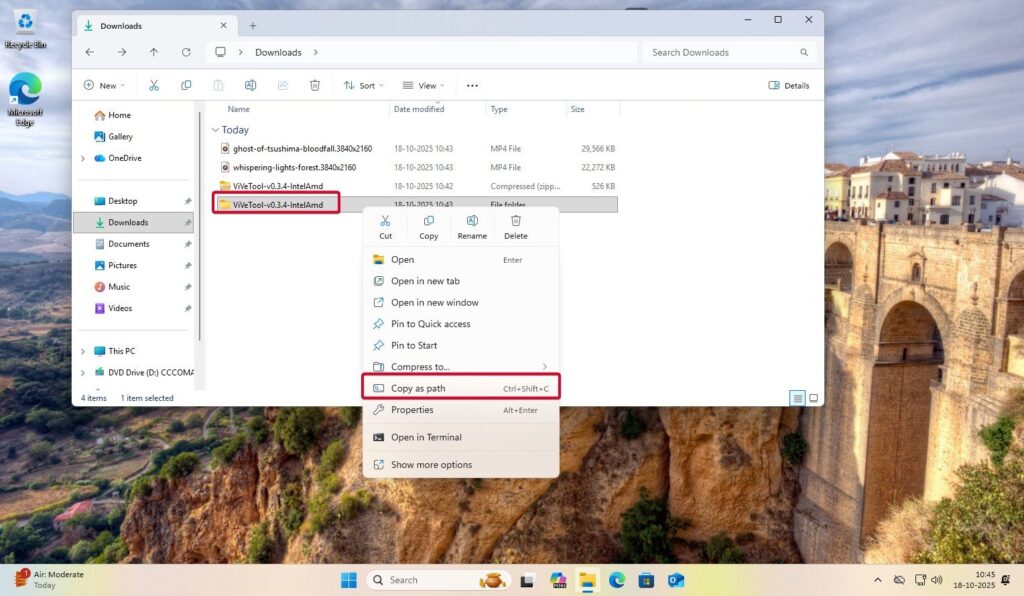1024x596 pixels.
Task: Switch to large thumbnails view in status bar
Action: click(813, 397)
